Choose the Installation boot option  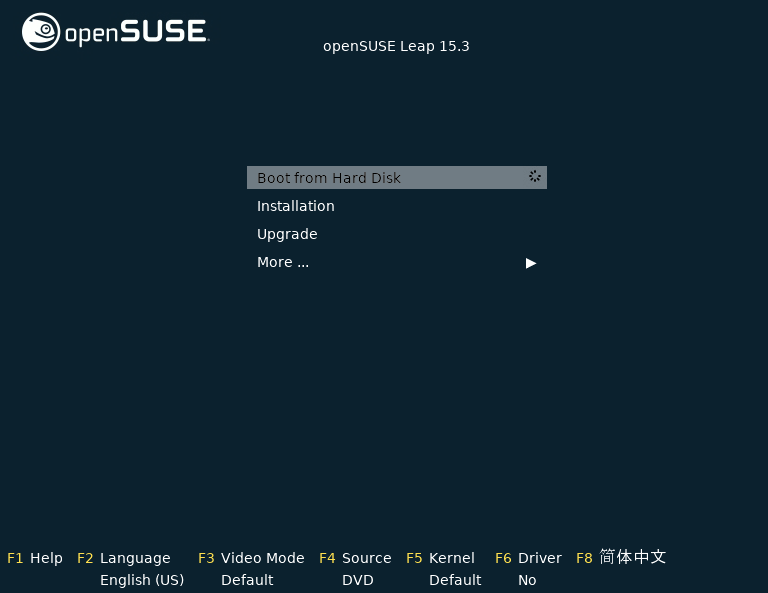(x=296, y=206)
